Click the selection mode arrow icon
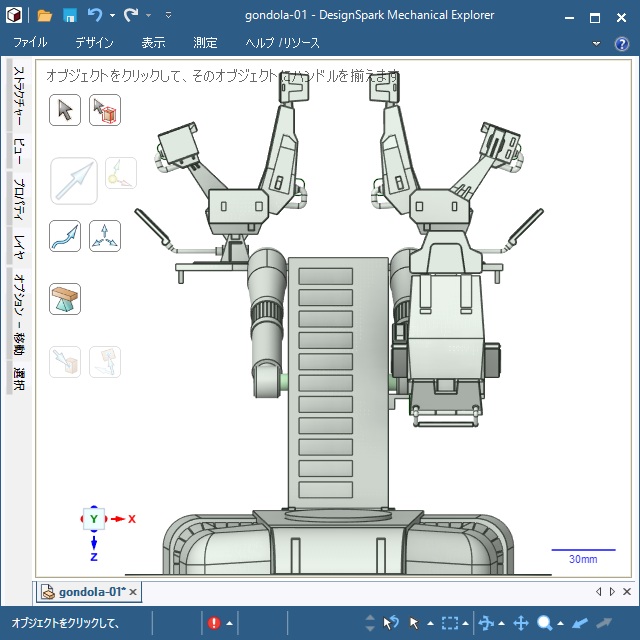The image size is (640, 640). 414,623
